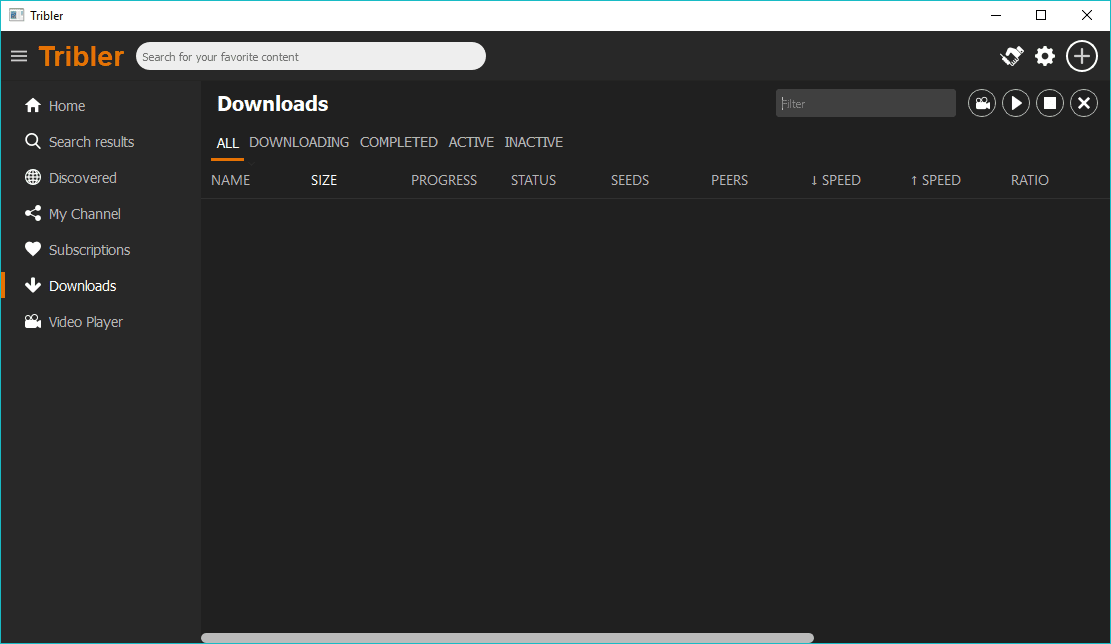1111x644 pixels.
Task: Open the Video Player page
Action: pyautogui.click(x=85, y=322)
